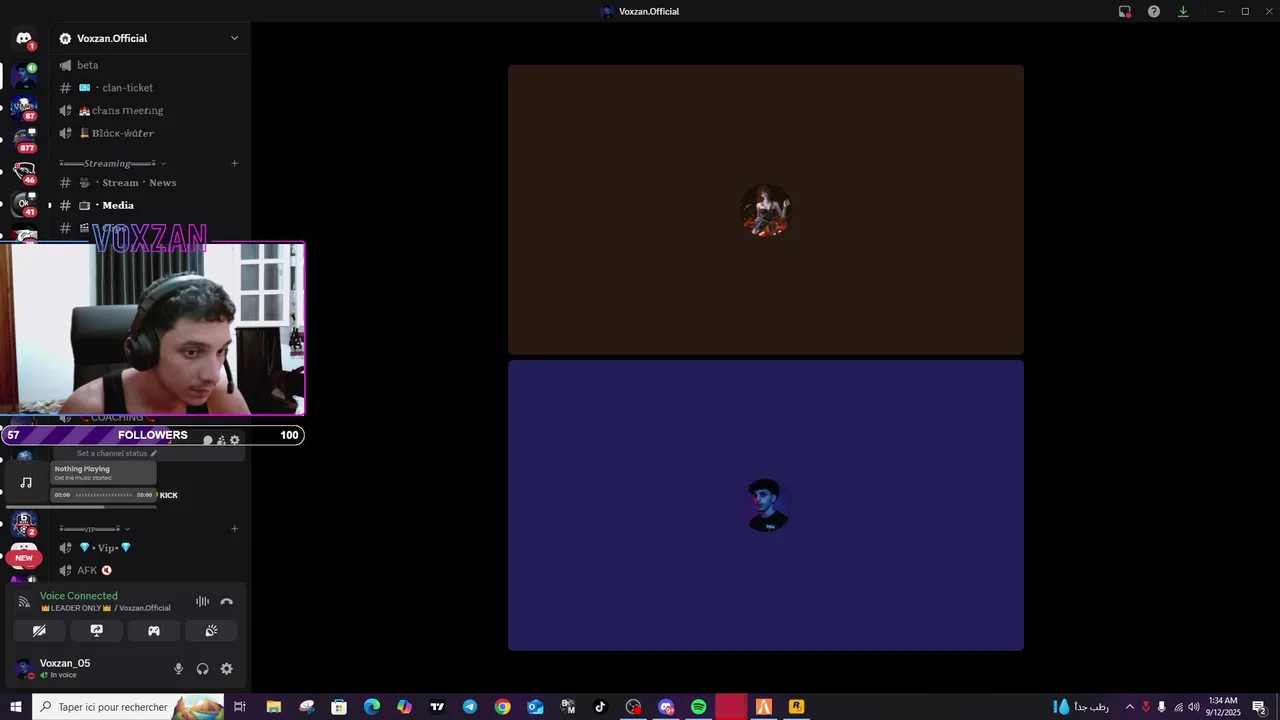Disconnect from voice with phone icon
The width and height of the screenshot is (1280, 720).
pyautogui.click(x=227, y=602)
